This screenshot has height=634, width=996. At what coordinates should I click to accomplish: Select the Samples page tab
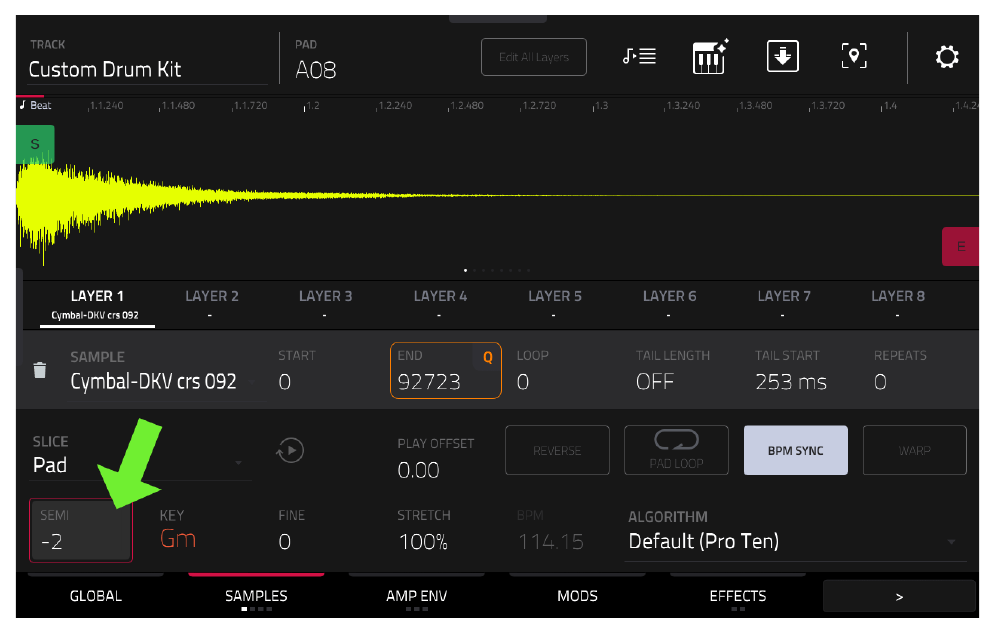pyautogui.click(x=256, y=595)
